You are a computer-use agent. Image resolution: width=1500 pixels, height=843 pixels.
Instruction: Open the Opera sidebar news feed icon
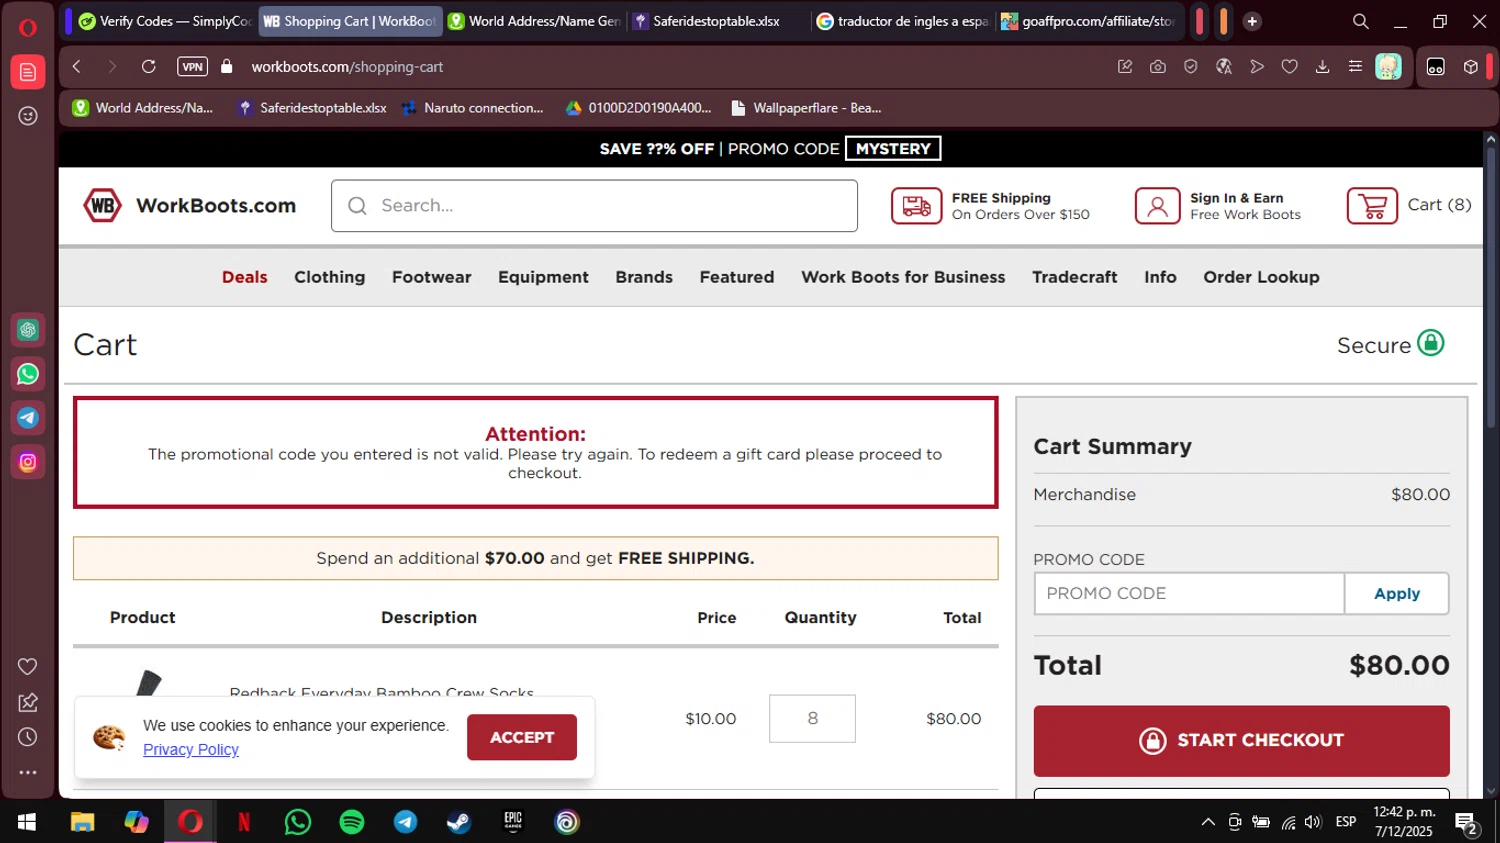click(x=28, y=72)
